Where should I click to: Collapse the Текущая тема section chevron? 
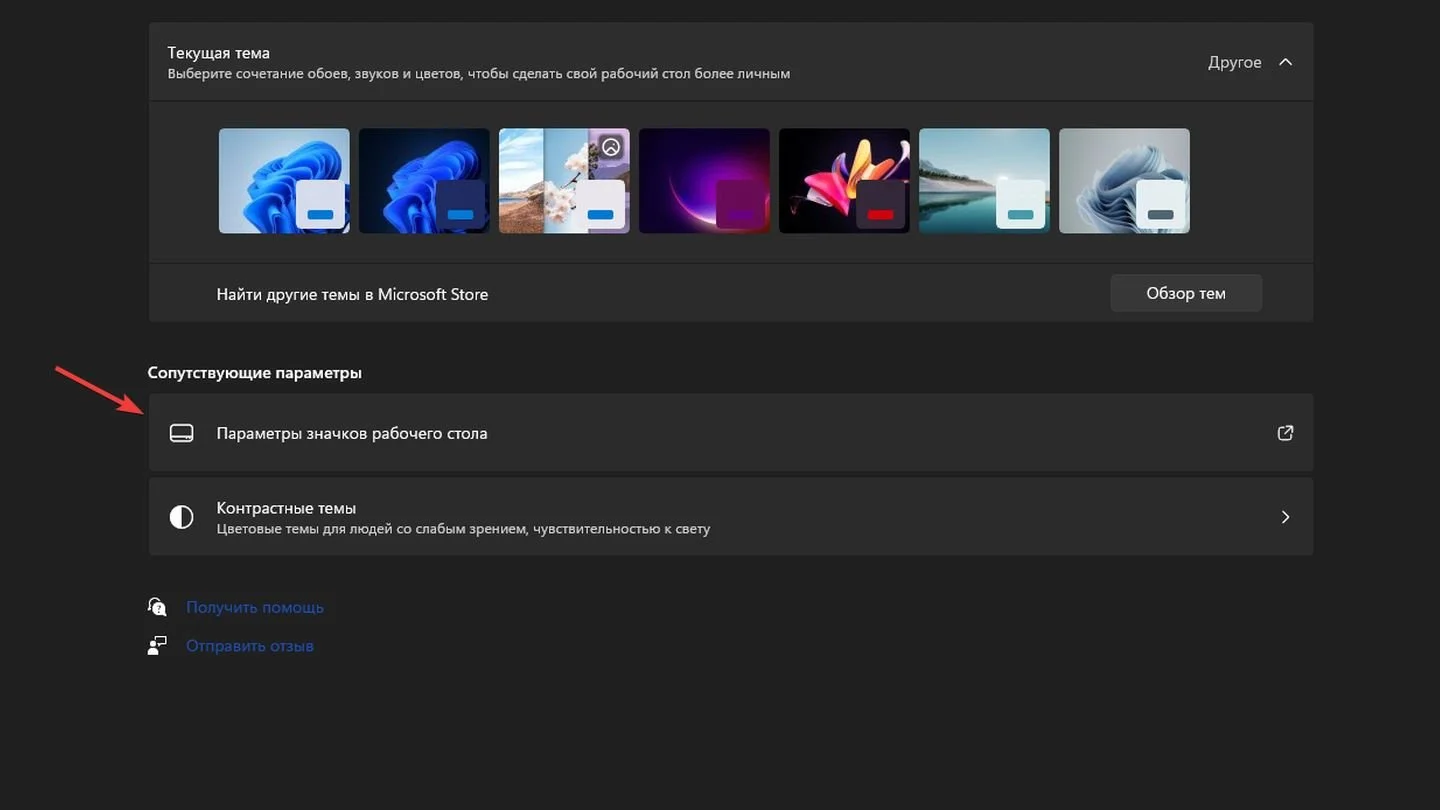[1286, 62]
